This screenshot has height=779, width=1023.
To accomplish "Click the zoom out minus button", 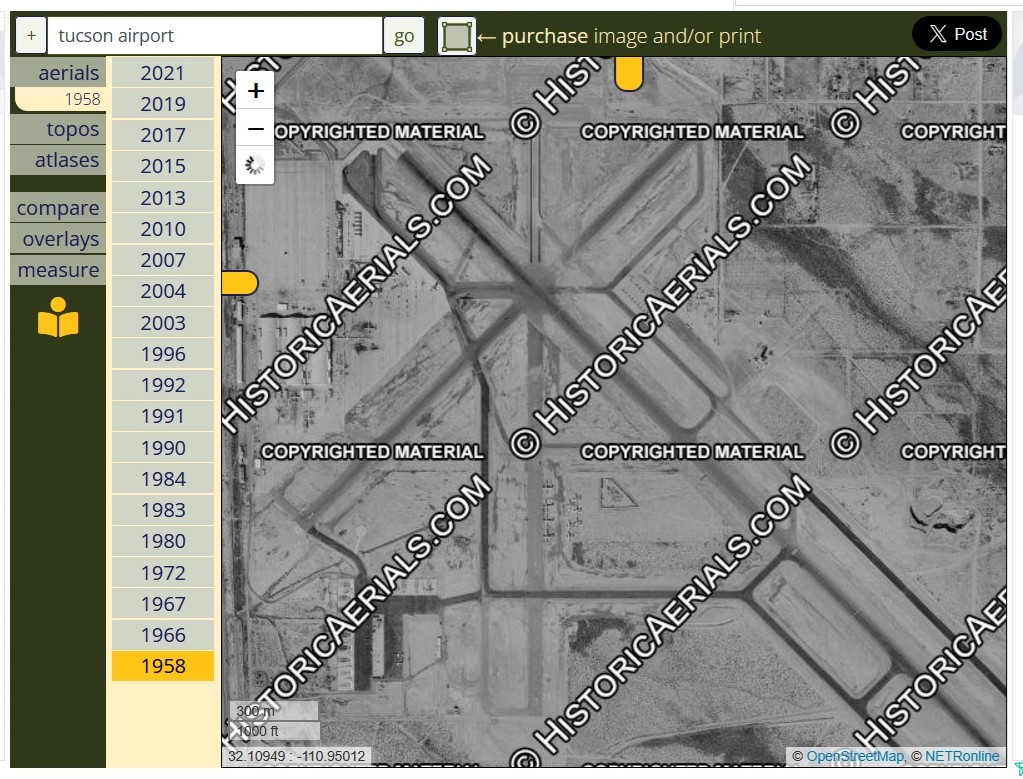I will tap(255, 129).
